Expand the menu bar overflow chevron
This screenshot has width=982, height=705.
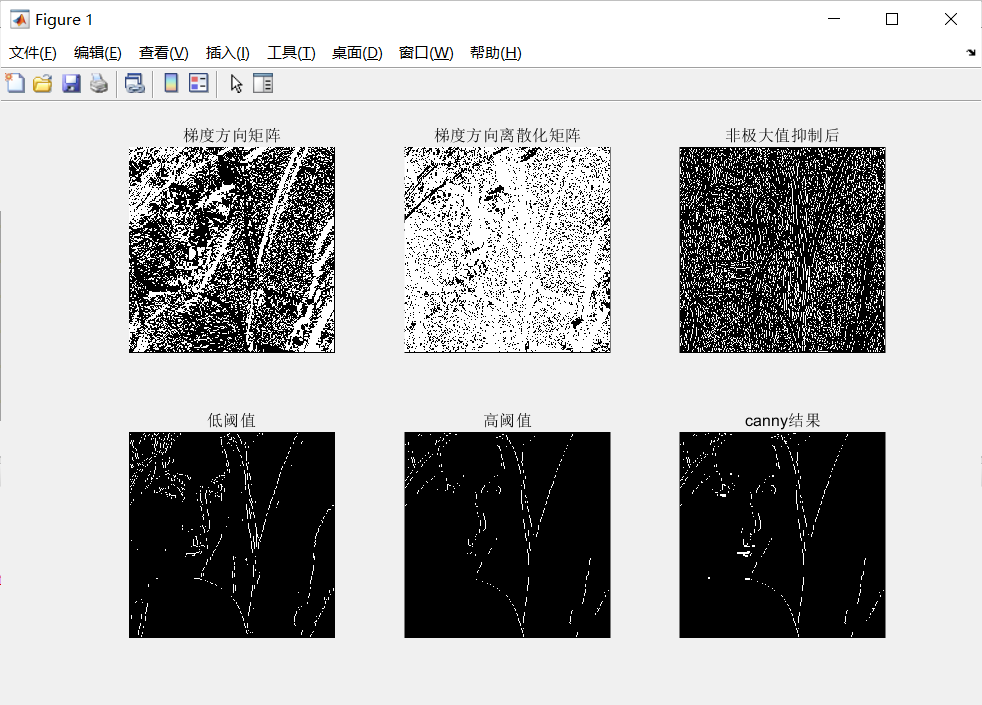(969, 52)
